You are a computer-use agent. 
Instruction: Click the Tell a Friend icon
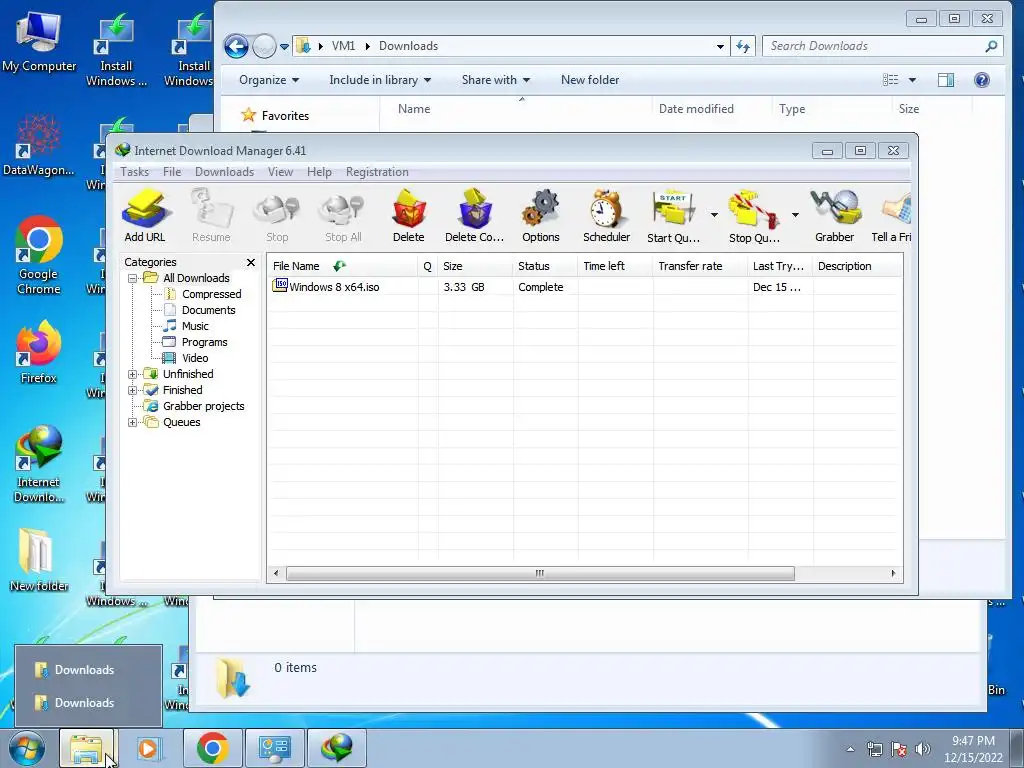(x=892, y=216)
